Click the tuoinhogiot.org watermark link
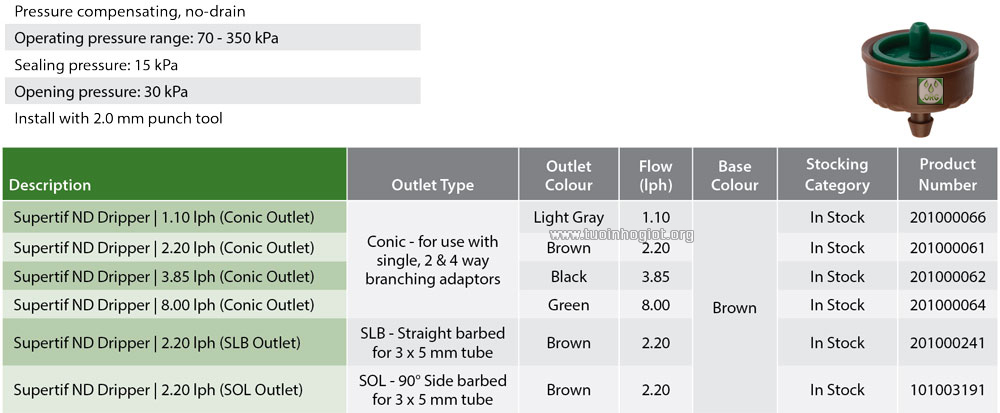This screenshot has height=413, width=1000. click(621, 235)
